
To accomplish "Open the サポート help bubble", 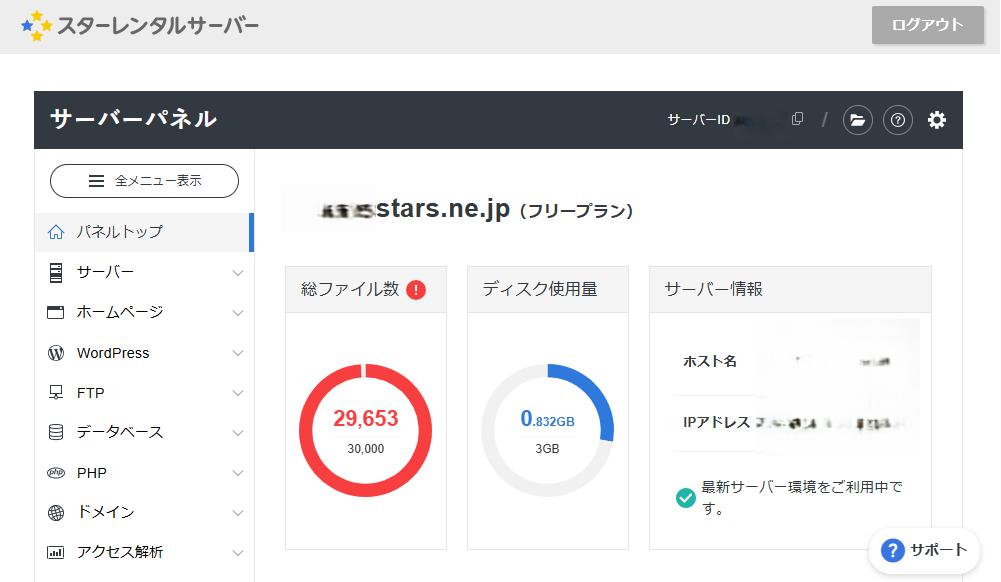I will [x=924, y=550].
